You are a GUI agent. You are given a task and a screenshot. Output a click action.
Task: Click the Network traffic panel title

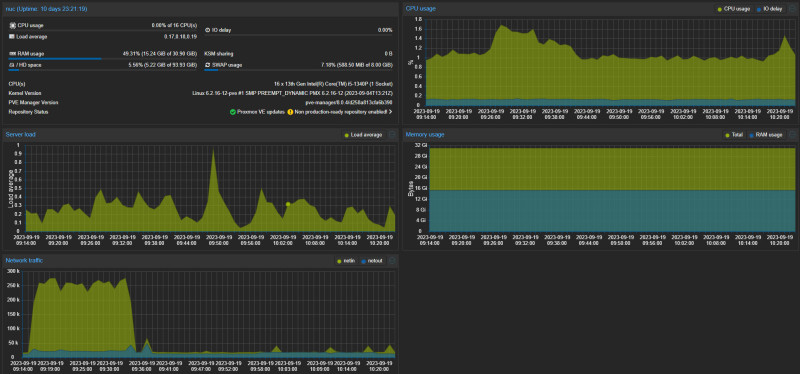pos(24,261)
